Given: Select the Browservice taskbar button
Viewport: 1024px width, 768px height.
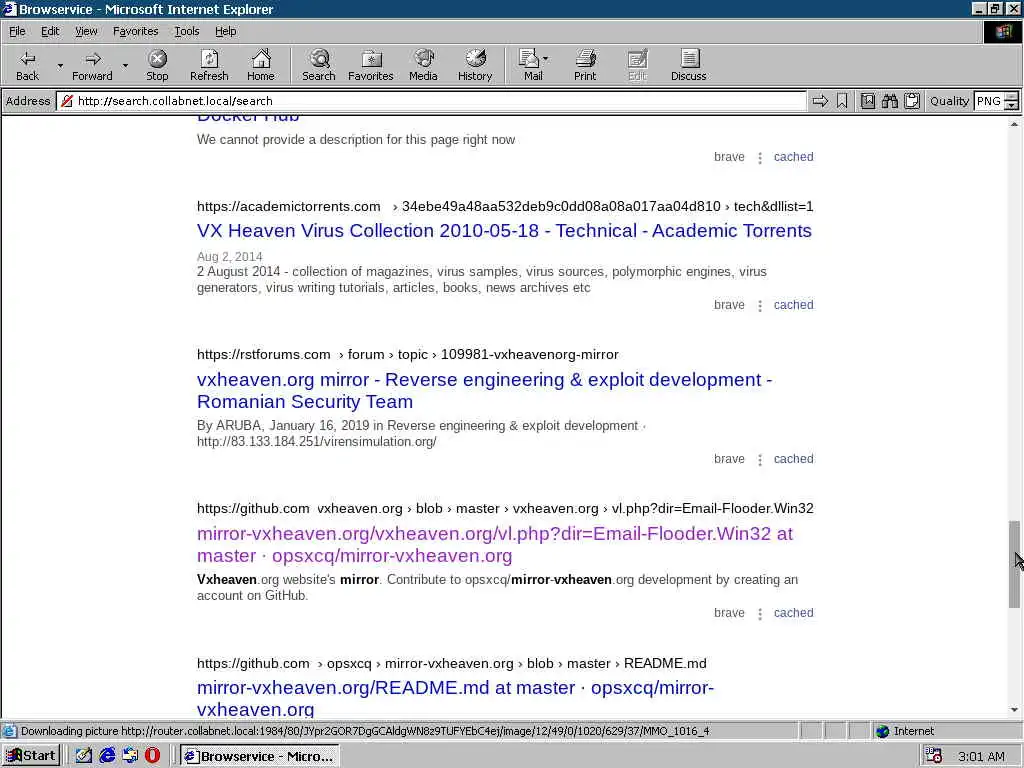Looking at the screenshot, I should coord(259,756).
